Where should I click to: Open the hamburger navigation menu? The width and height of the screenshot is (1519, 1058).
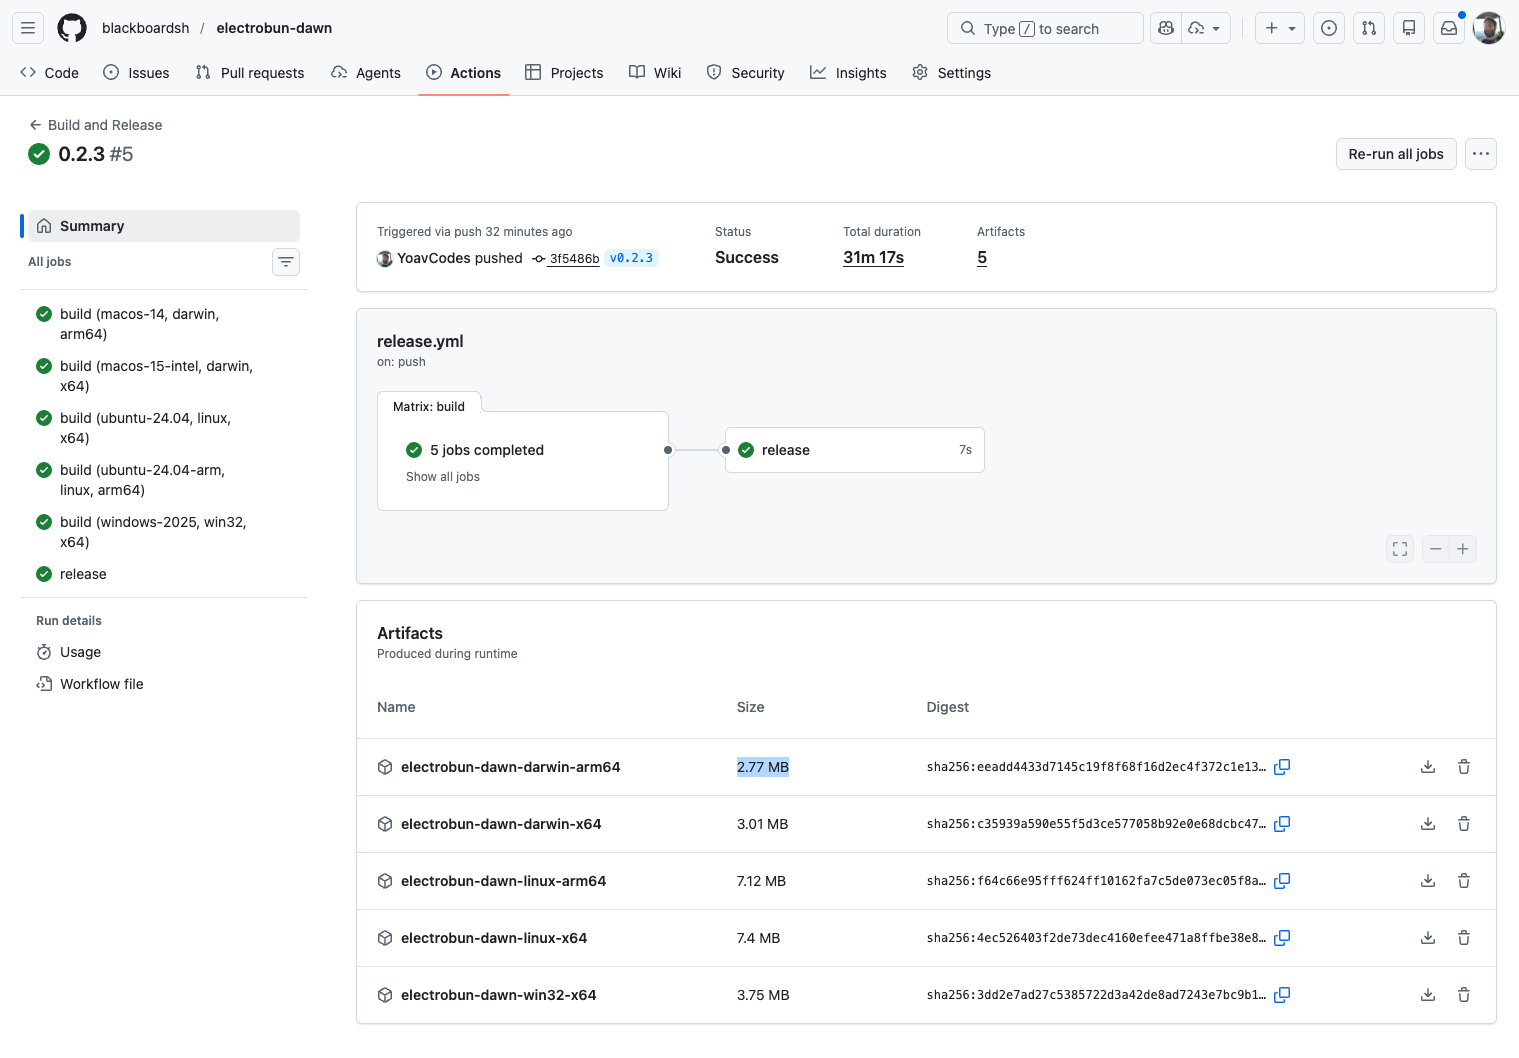click(28, 28)
